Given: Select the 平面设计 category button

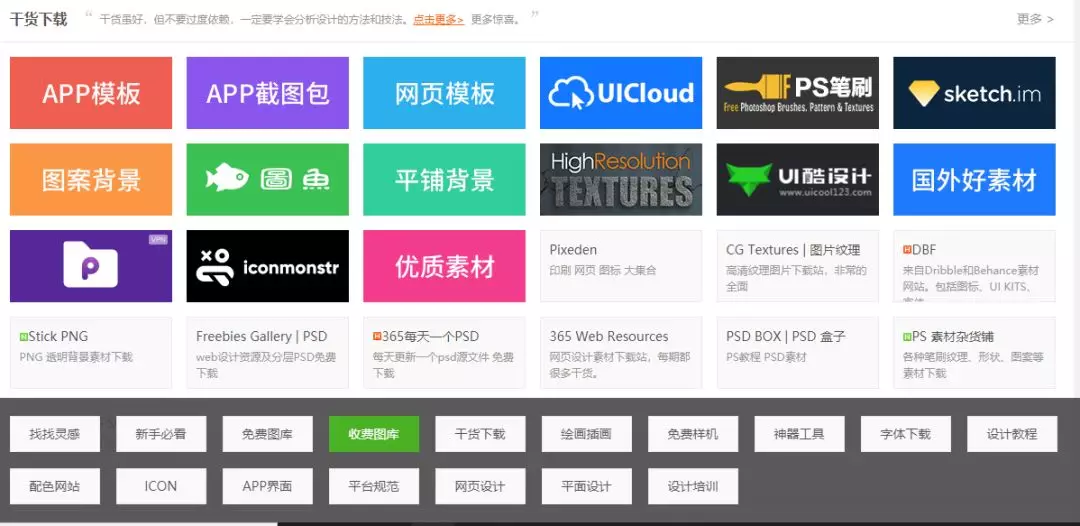Looking at the screenshot, I should 586,486.
